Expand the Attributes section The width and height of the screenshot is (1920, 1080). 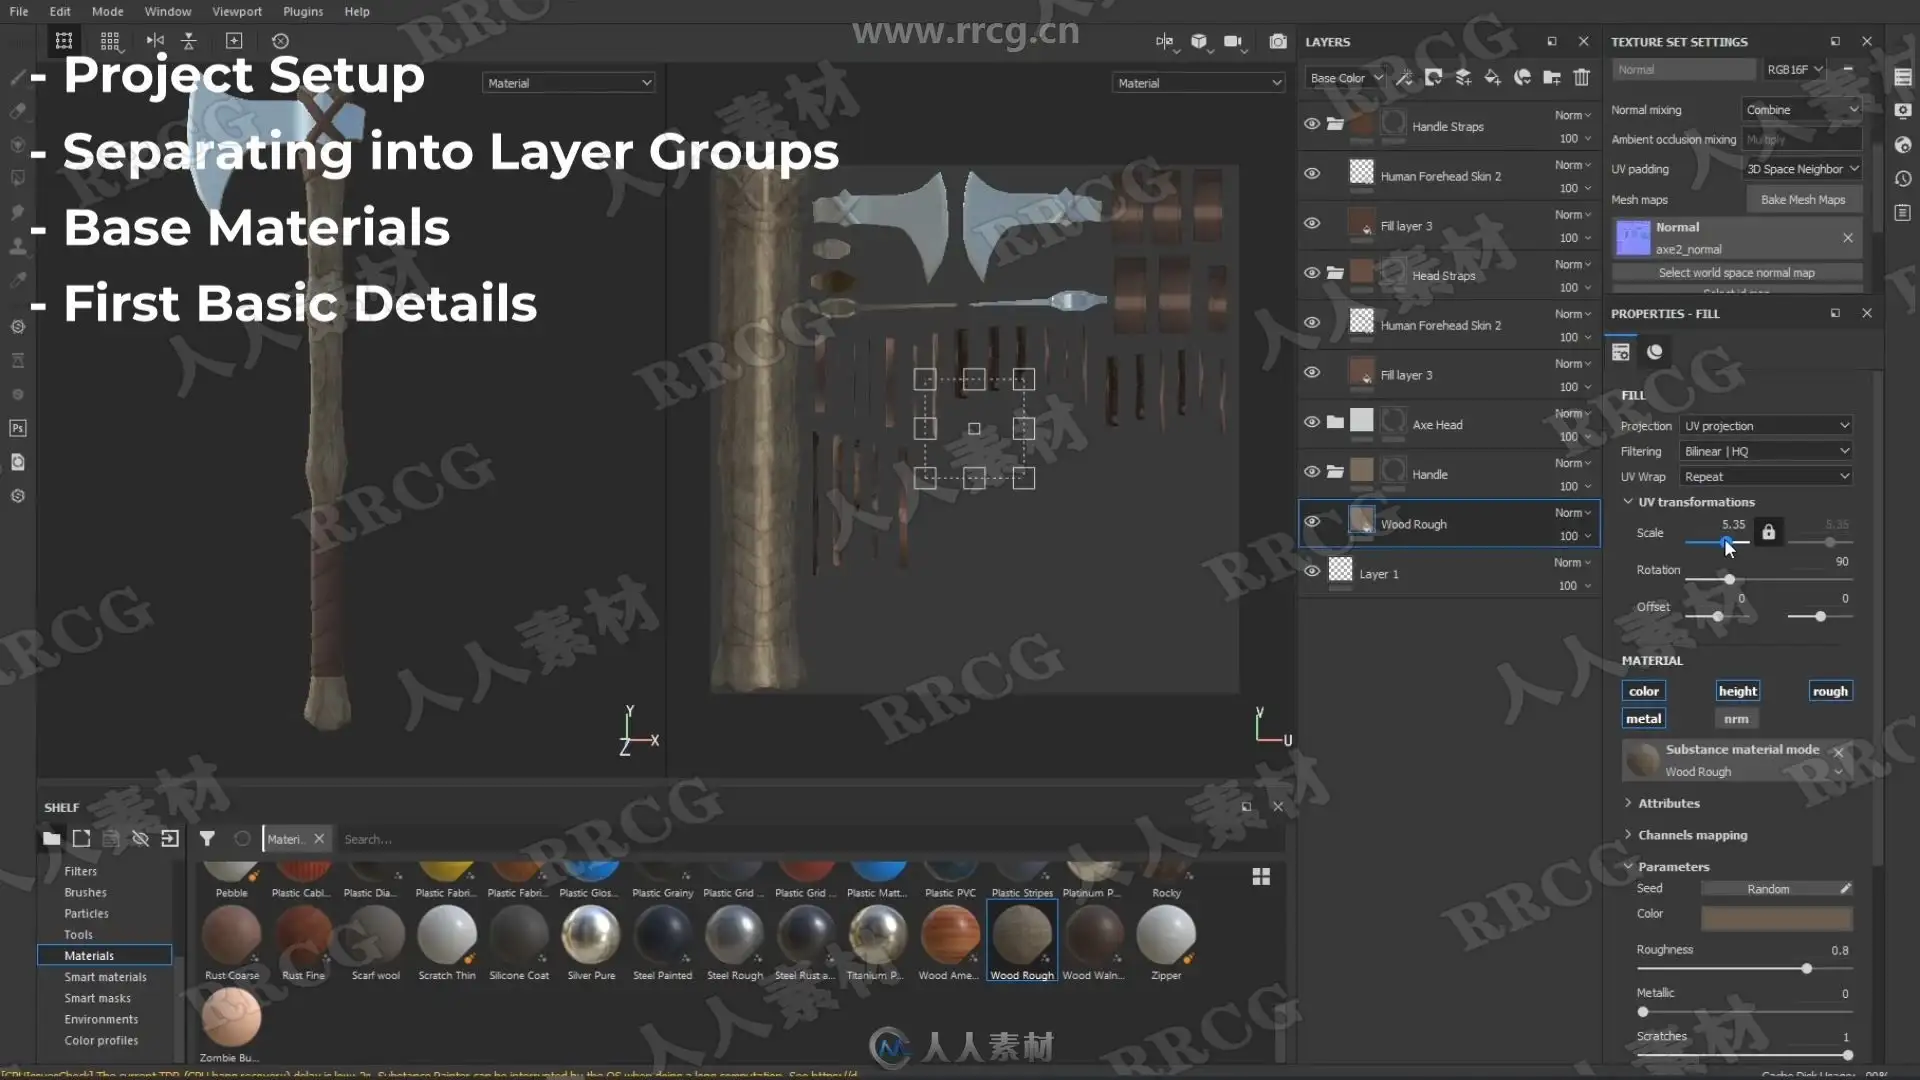pyautogui.click(x=1668, y=803)
